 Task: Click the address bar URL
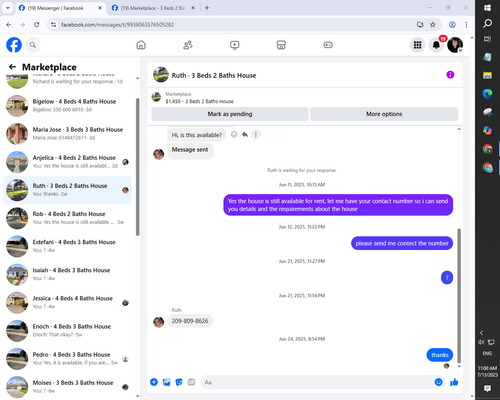pos(117,25)
